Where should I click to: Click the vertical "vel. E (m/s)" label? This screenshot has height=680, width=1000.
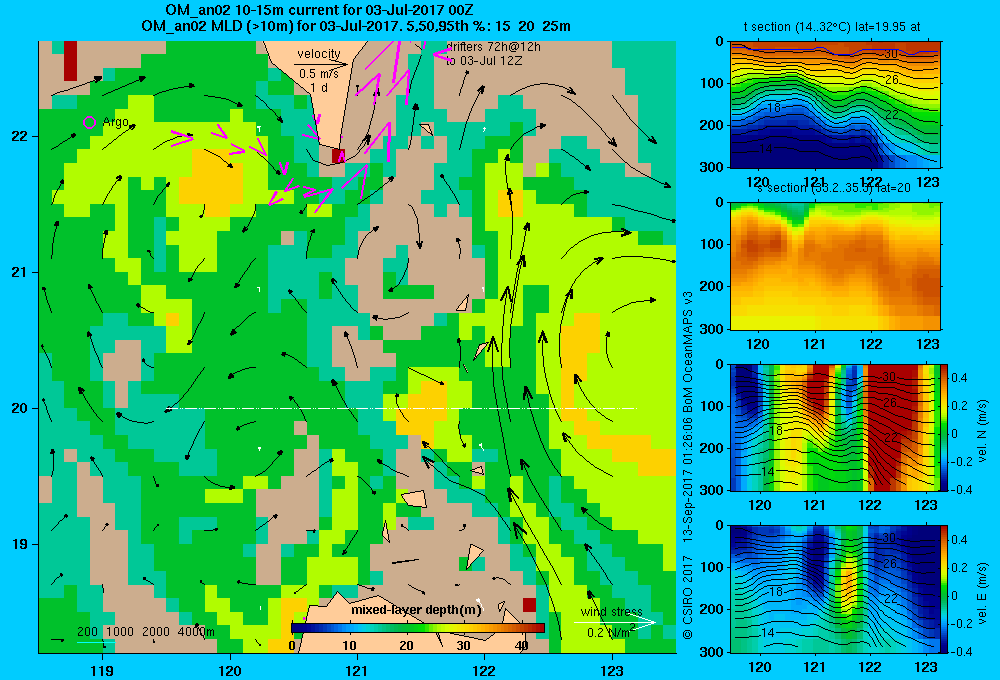(x=982, y=591)
